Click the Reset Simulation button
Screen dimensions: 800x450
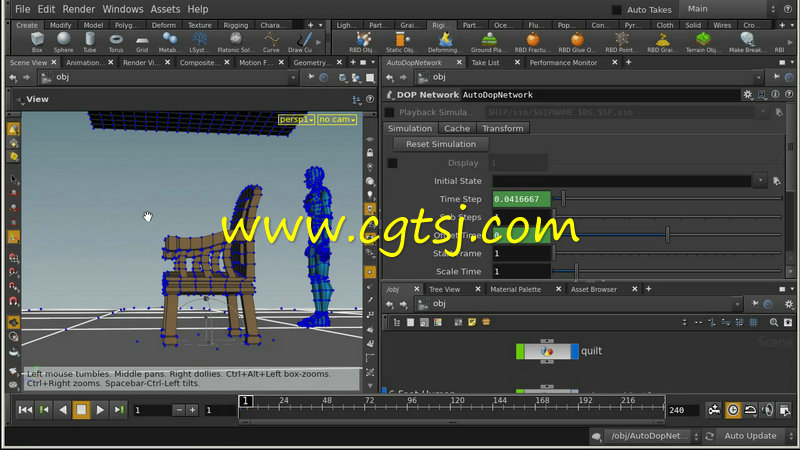pyautogui.click(x=441, y=144)
